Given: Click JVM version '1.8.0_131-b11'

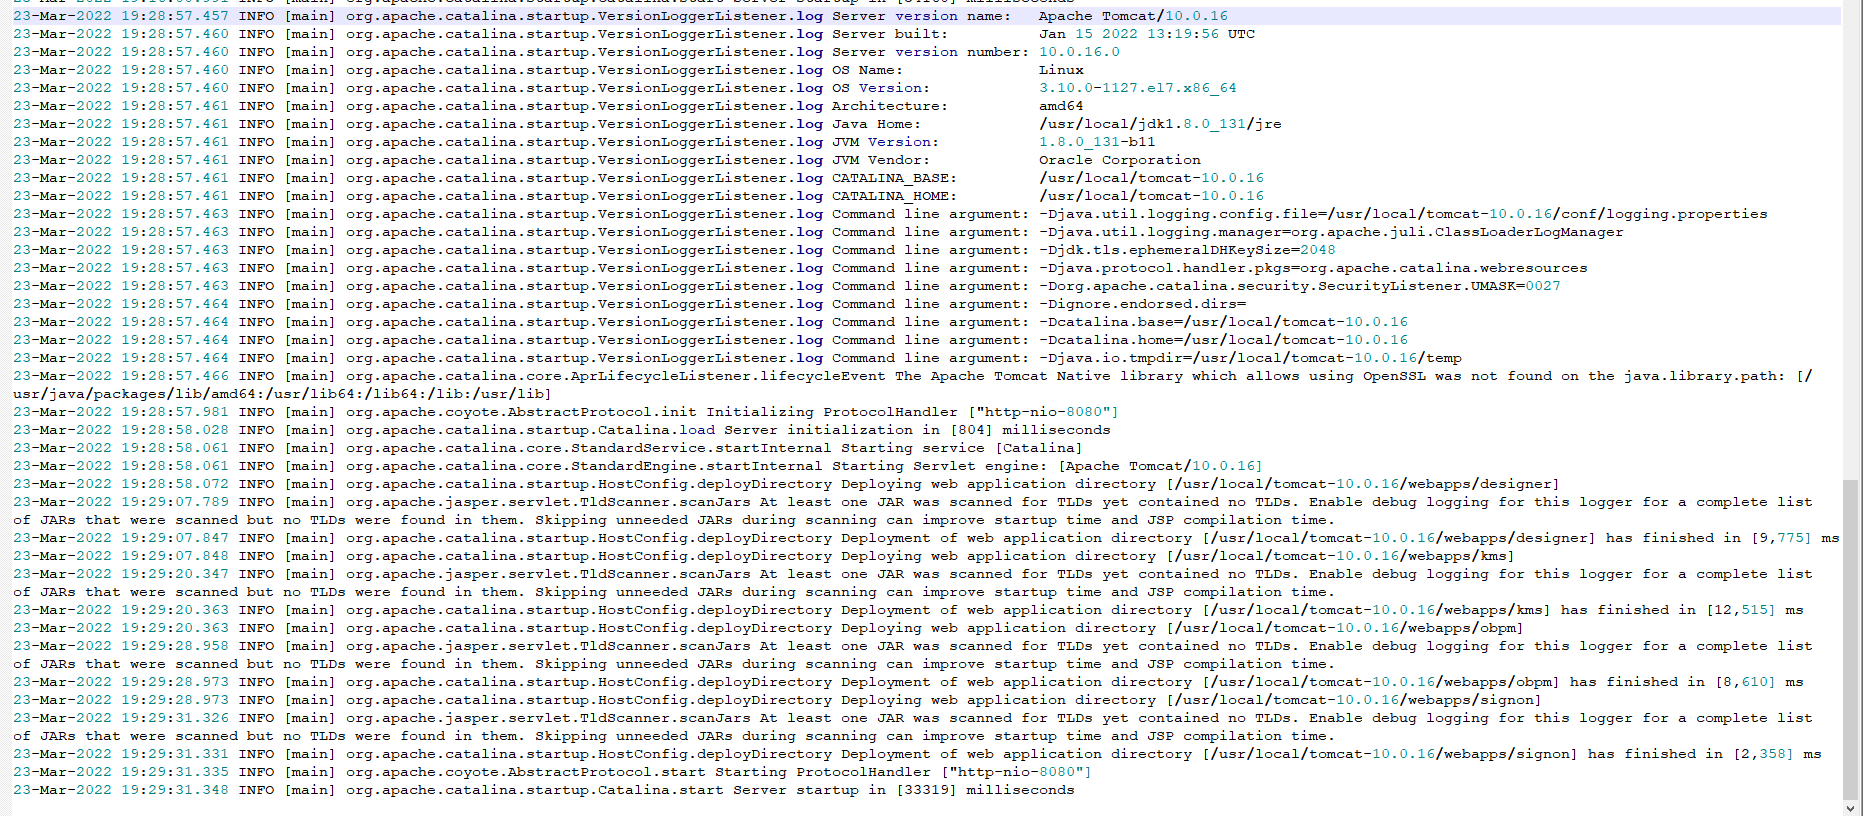Looking at the screenshot, I should (x=1097, y=142).
